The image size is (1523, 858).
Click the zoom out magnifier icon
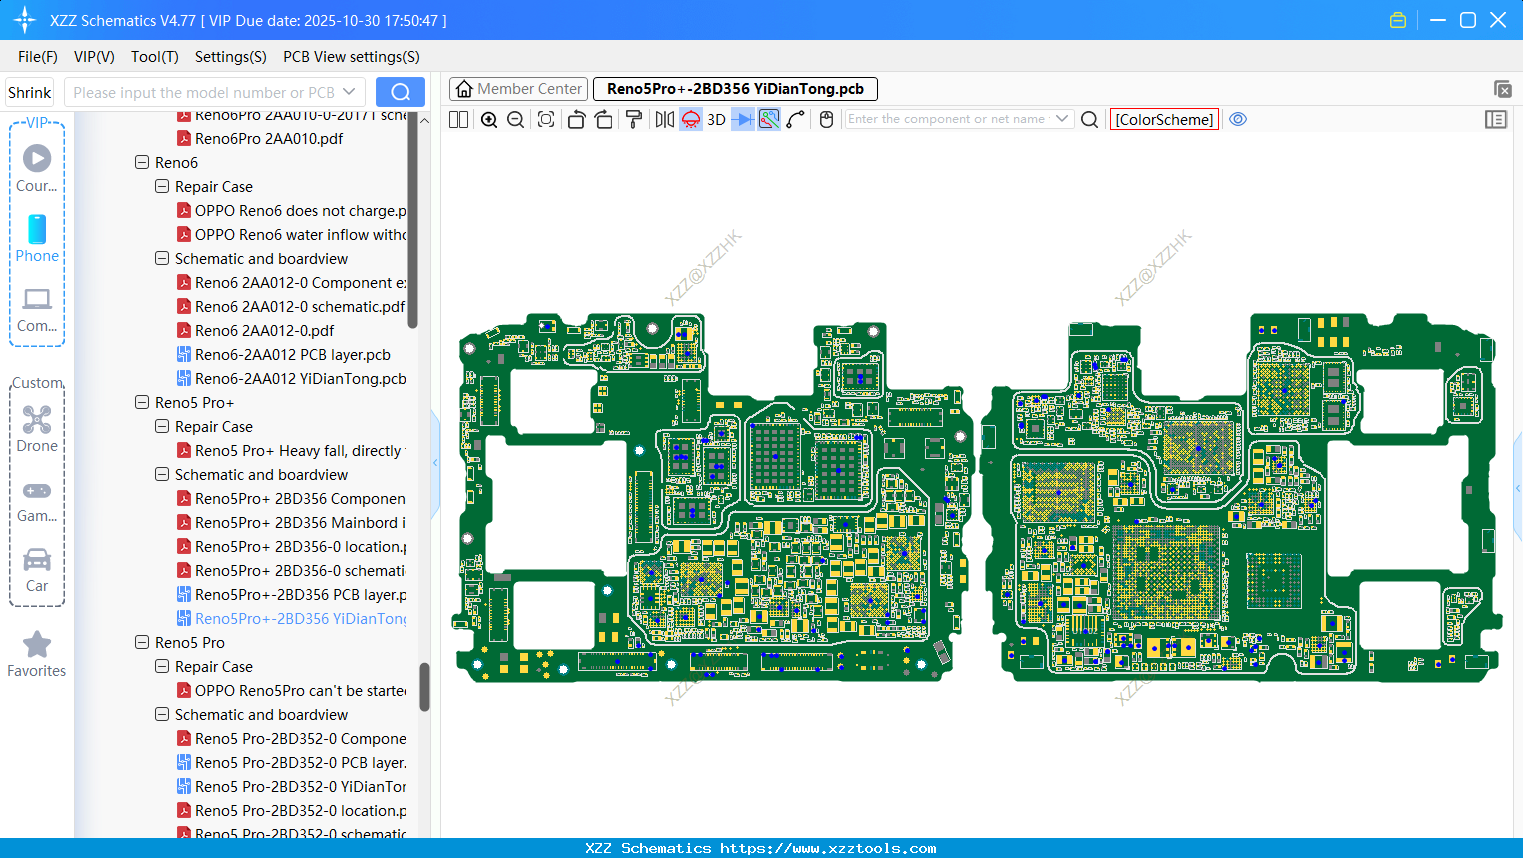(x=516, y=120)
